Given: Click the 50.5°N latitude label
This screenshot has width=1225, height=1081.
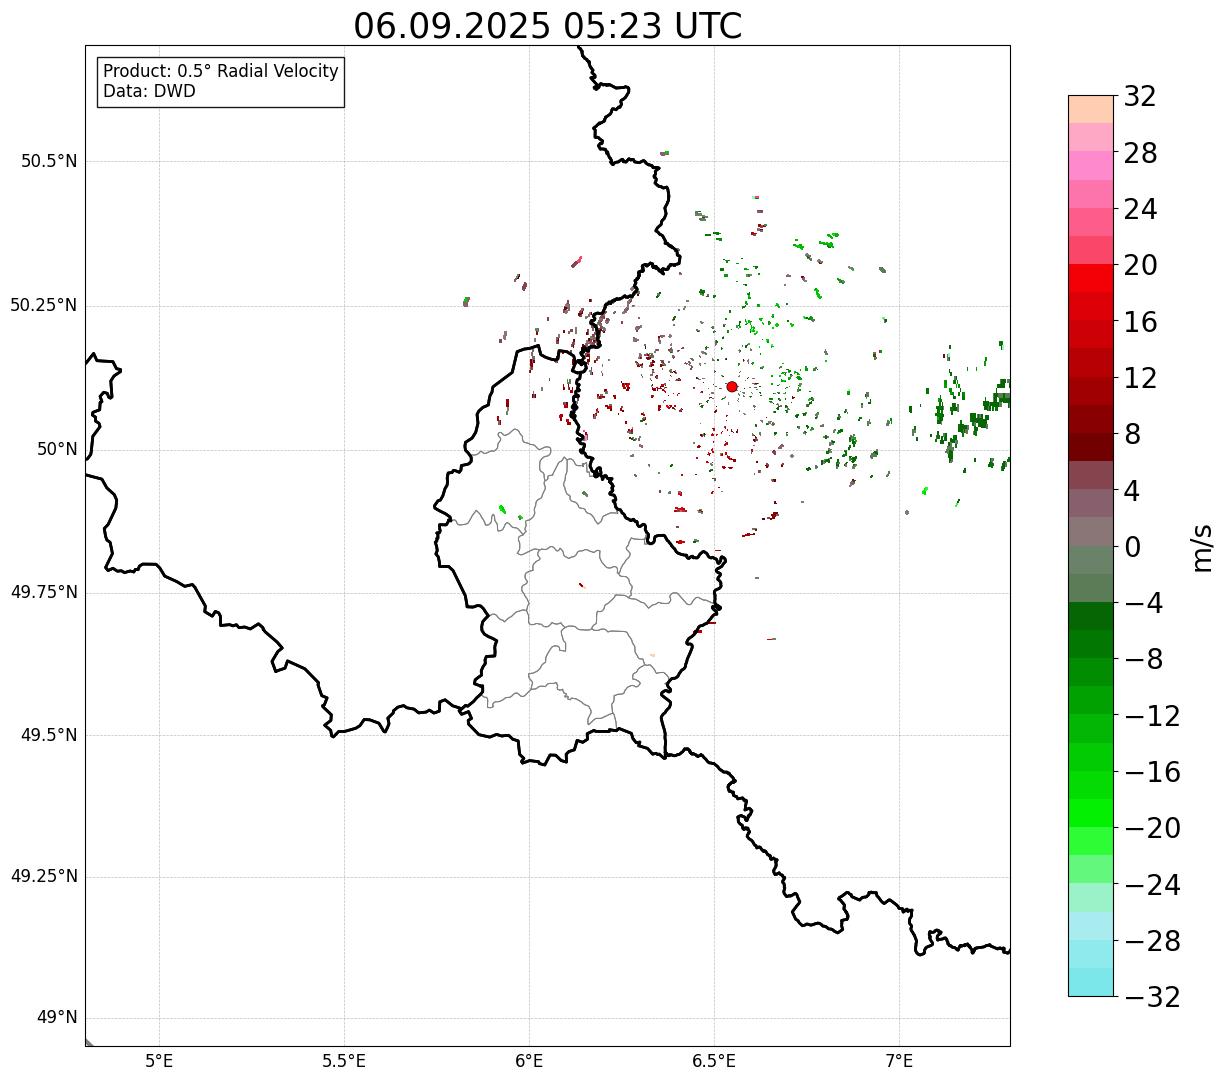Looking at the screenshot, I should tap(49, 161).
